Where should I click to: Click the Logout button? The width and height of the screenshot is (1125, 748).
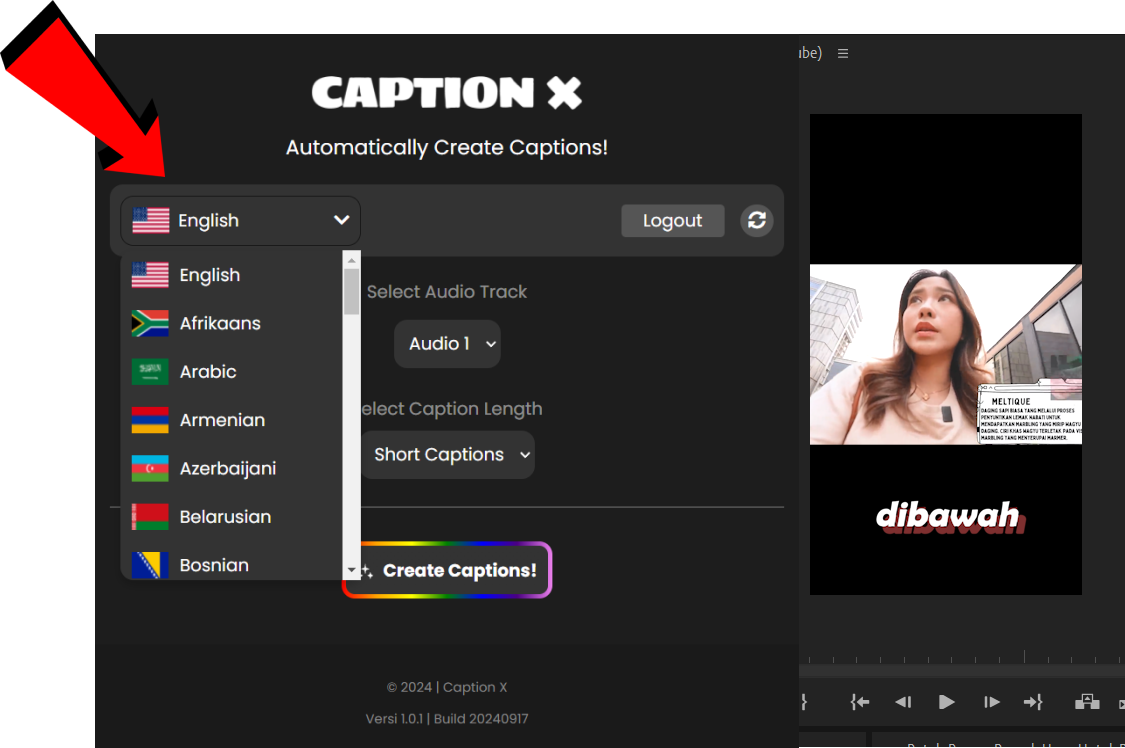(x=672, y=221)
